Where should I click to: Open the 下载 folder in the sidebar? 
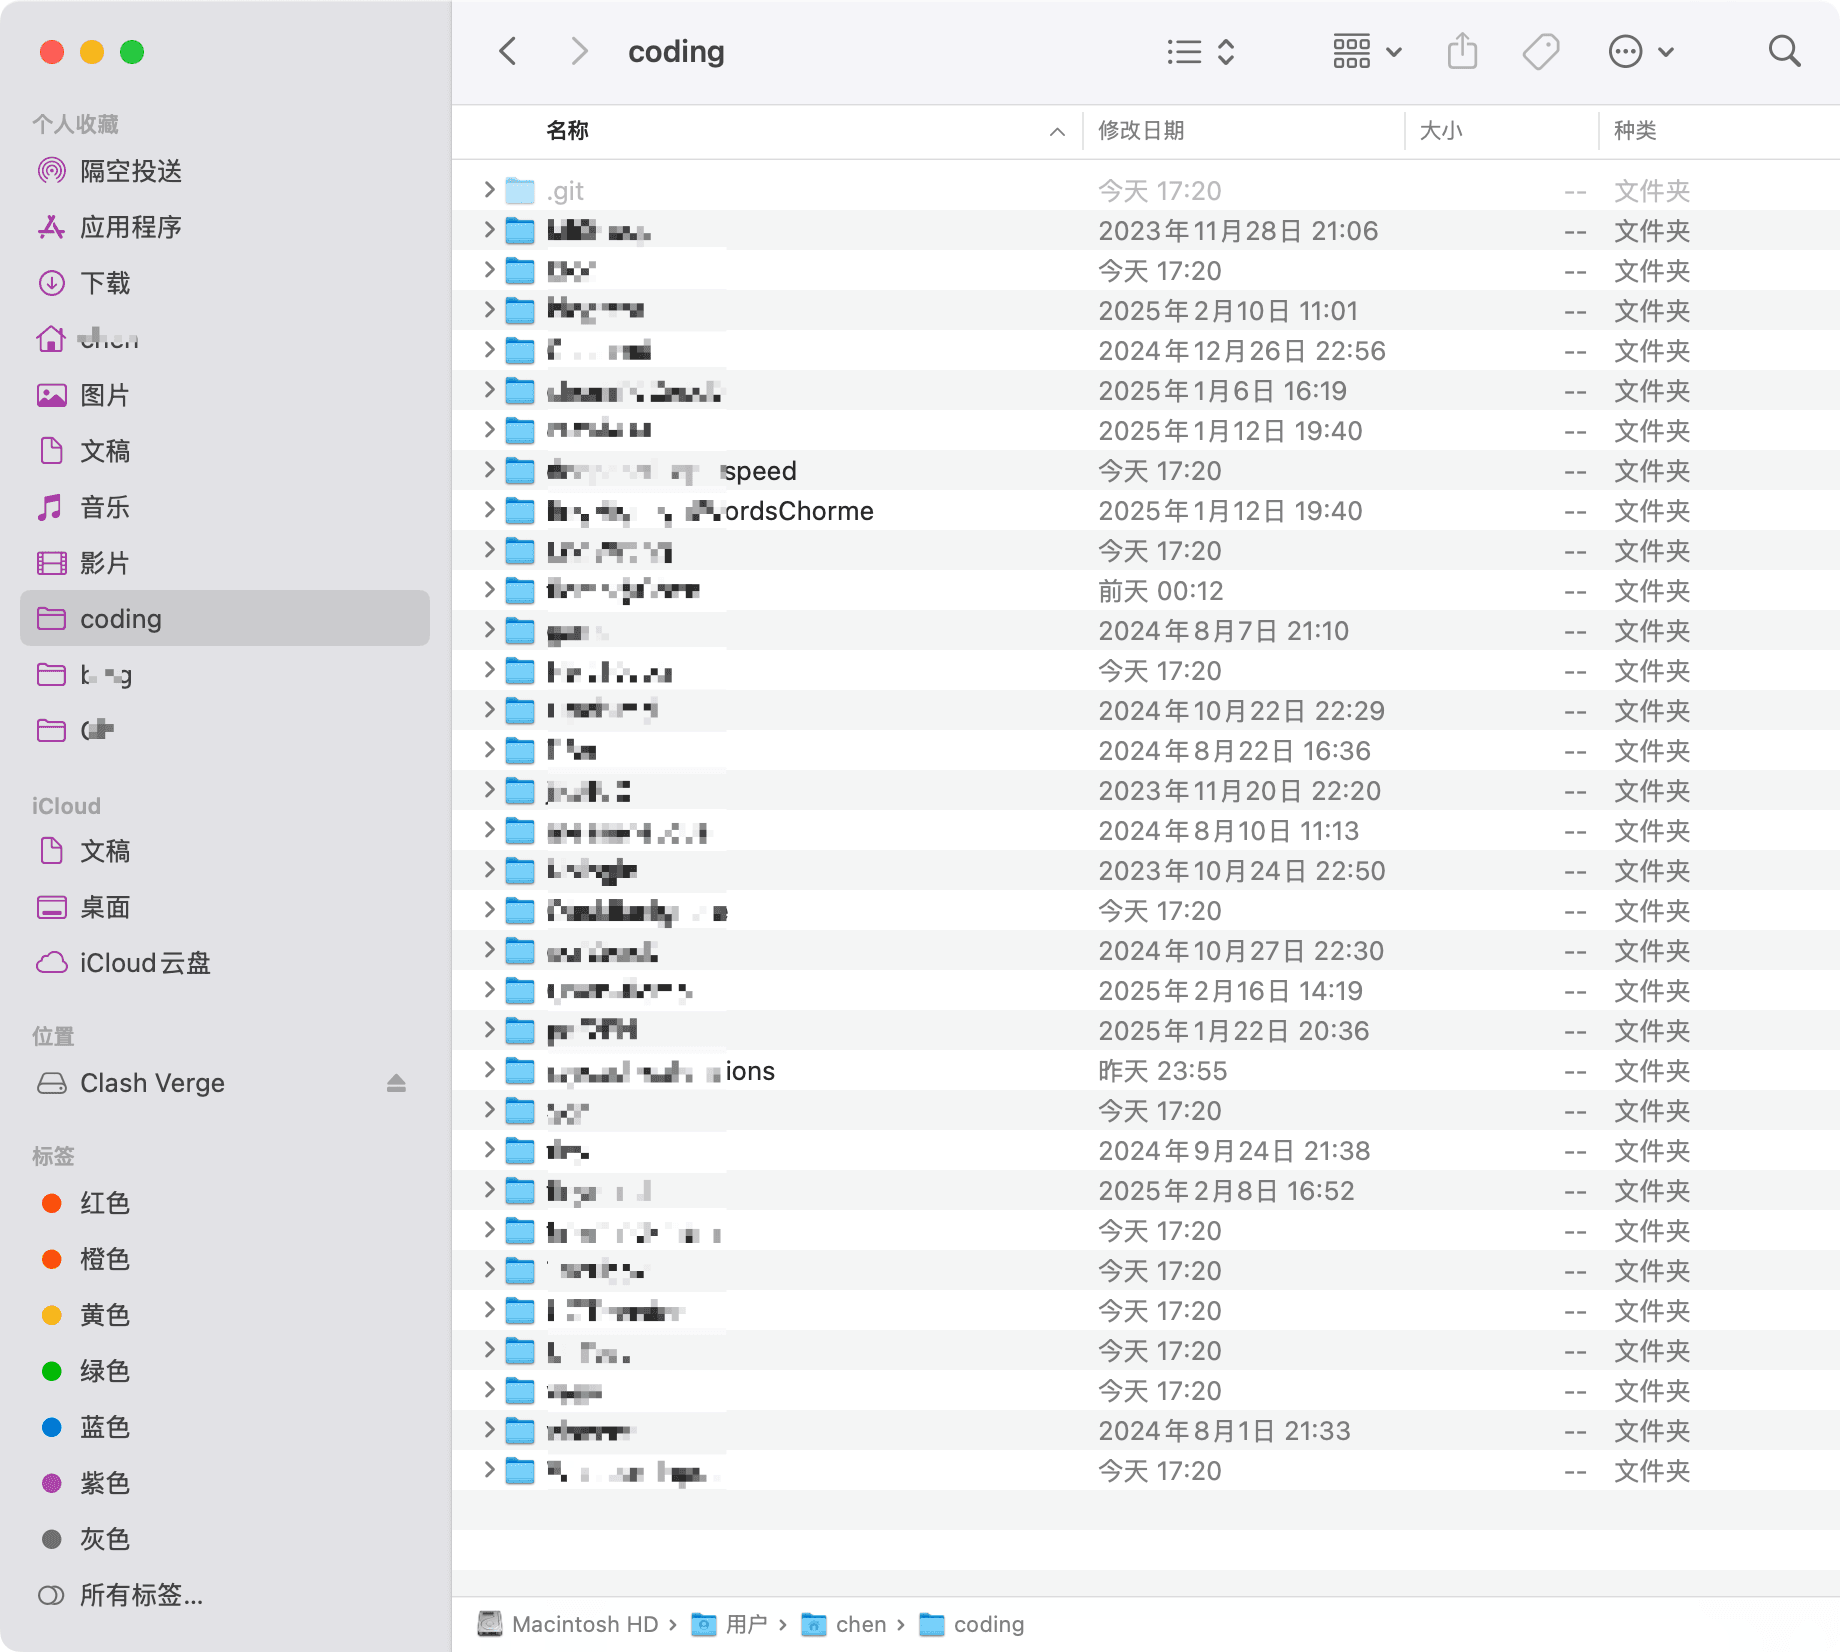pos(105,283)
